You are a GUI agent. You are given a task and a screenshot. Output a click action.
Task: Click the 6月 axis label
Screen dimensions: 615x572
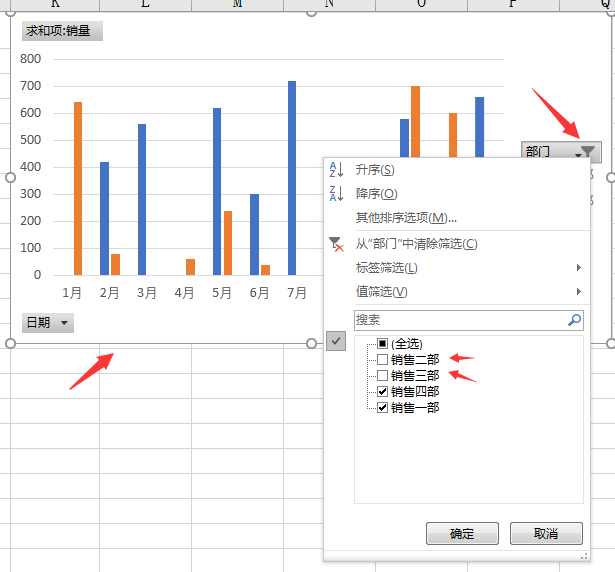click(x=259, y=293)
